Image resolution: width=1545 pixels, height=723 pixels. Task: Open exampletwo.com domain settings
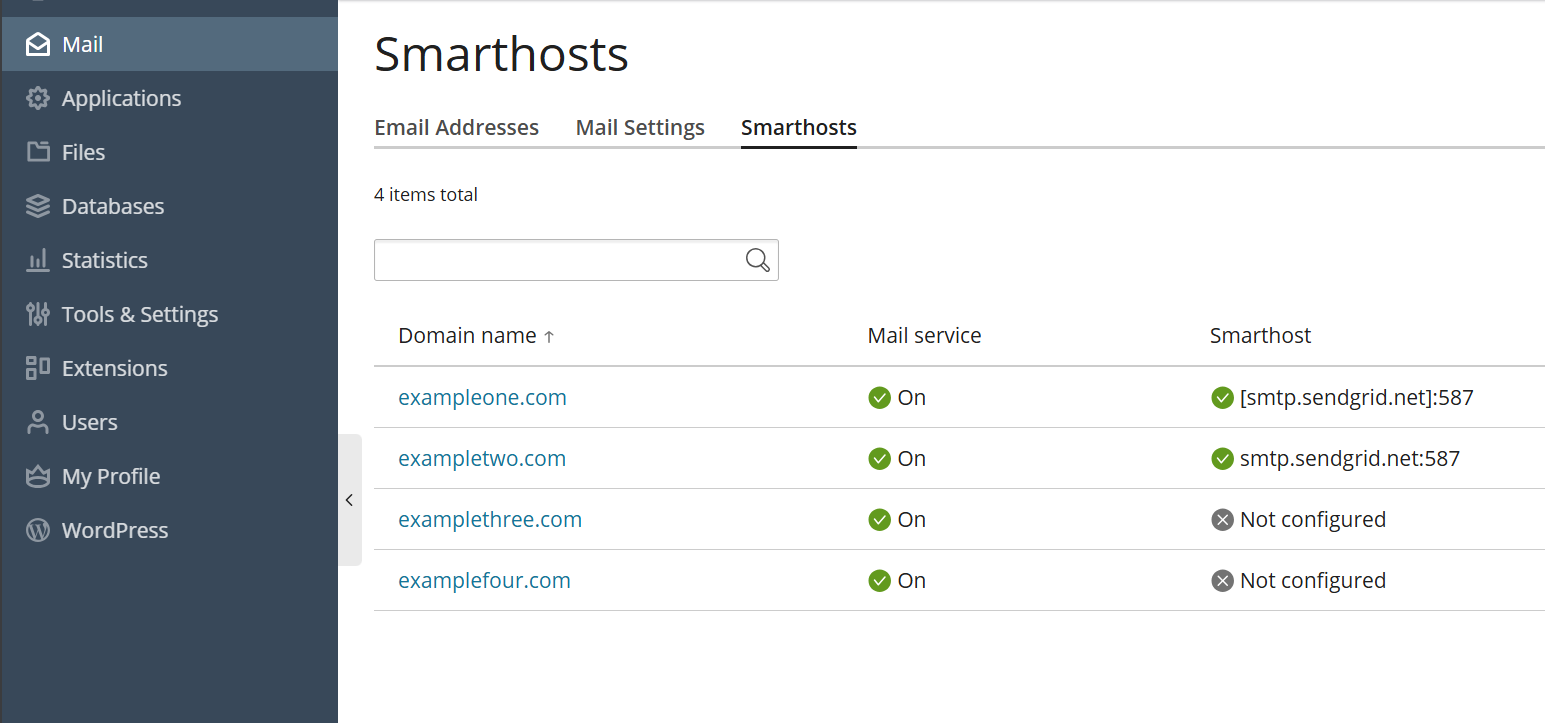point(482,458)
